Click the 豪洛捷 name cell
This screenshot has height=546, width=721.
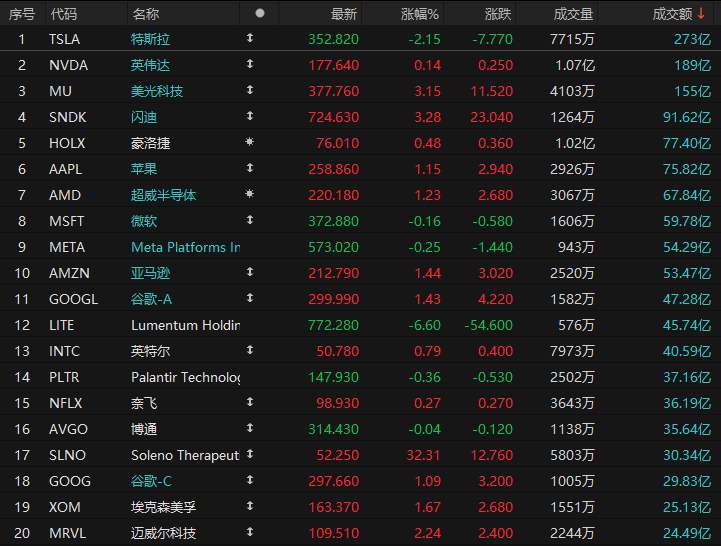point(150,143)
